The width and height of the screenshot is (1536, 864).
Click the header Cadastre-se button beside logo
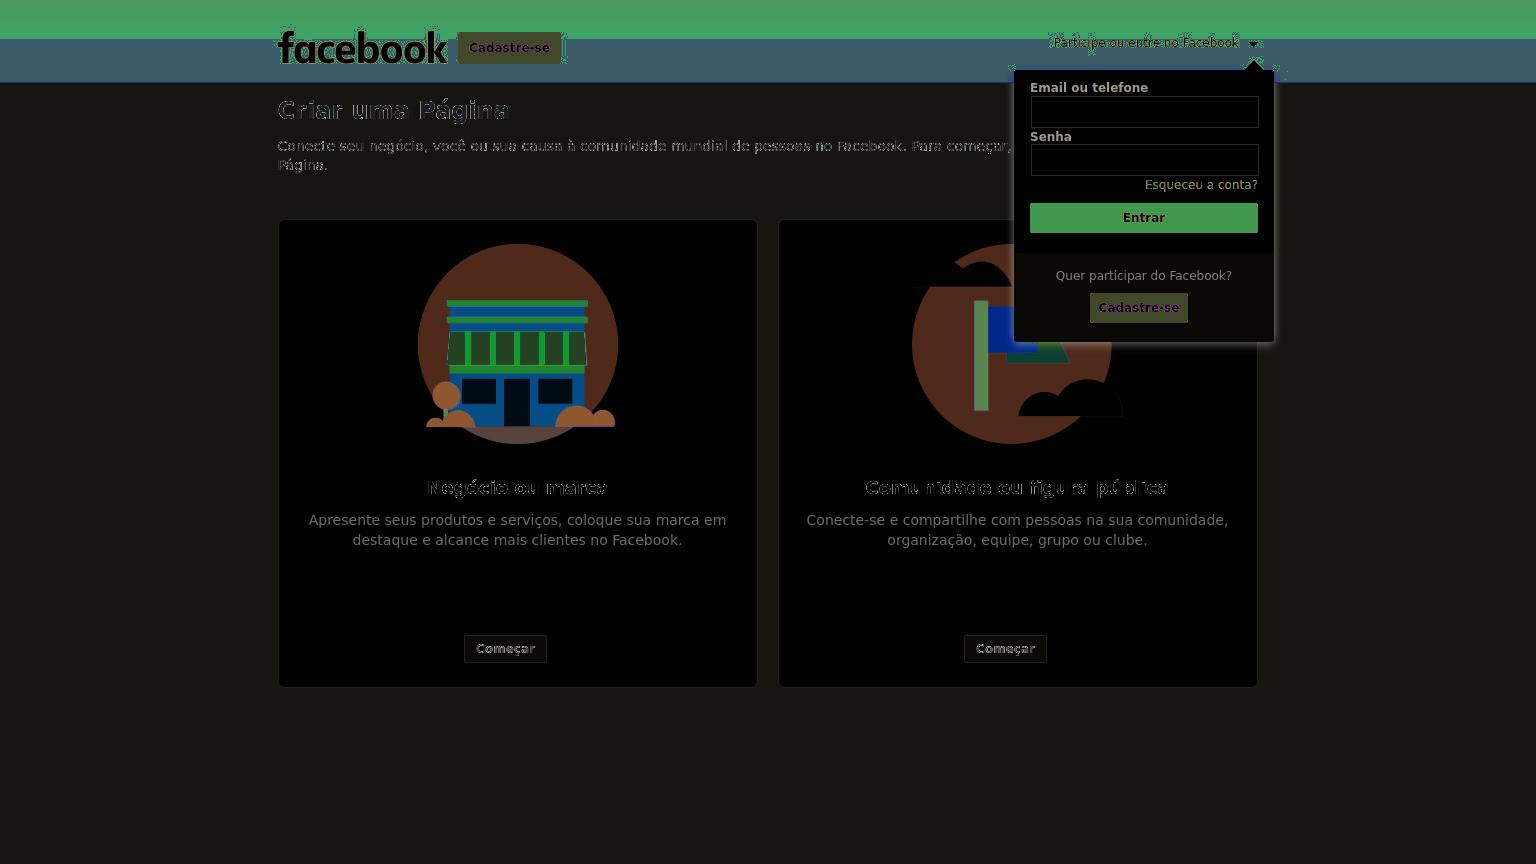click(x=509, y=48)
